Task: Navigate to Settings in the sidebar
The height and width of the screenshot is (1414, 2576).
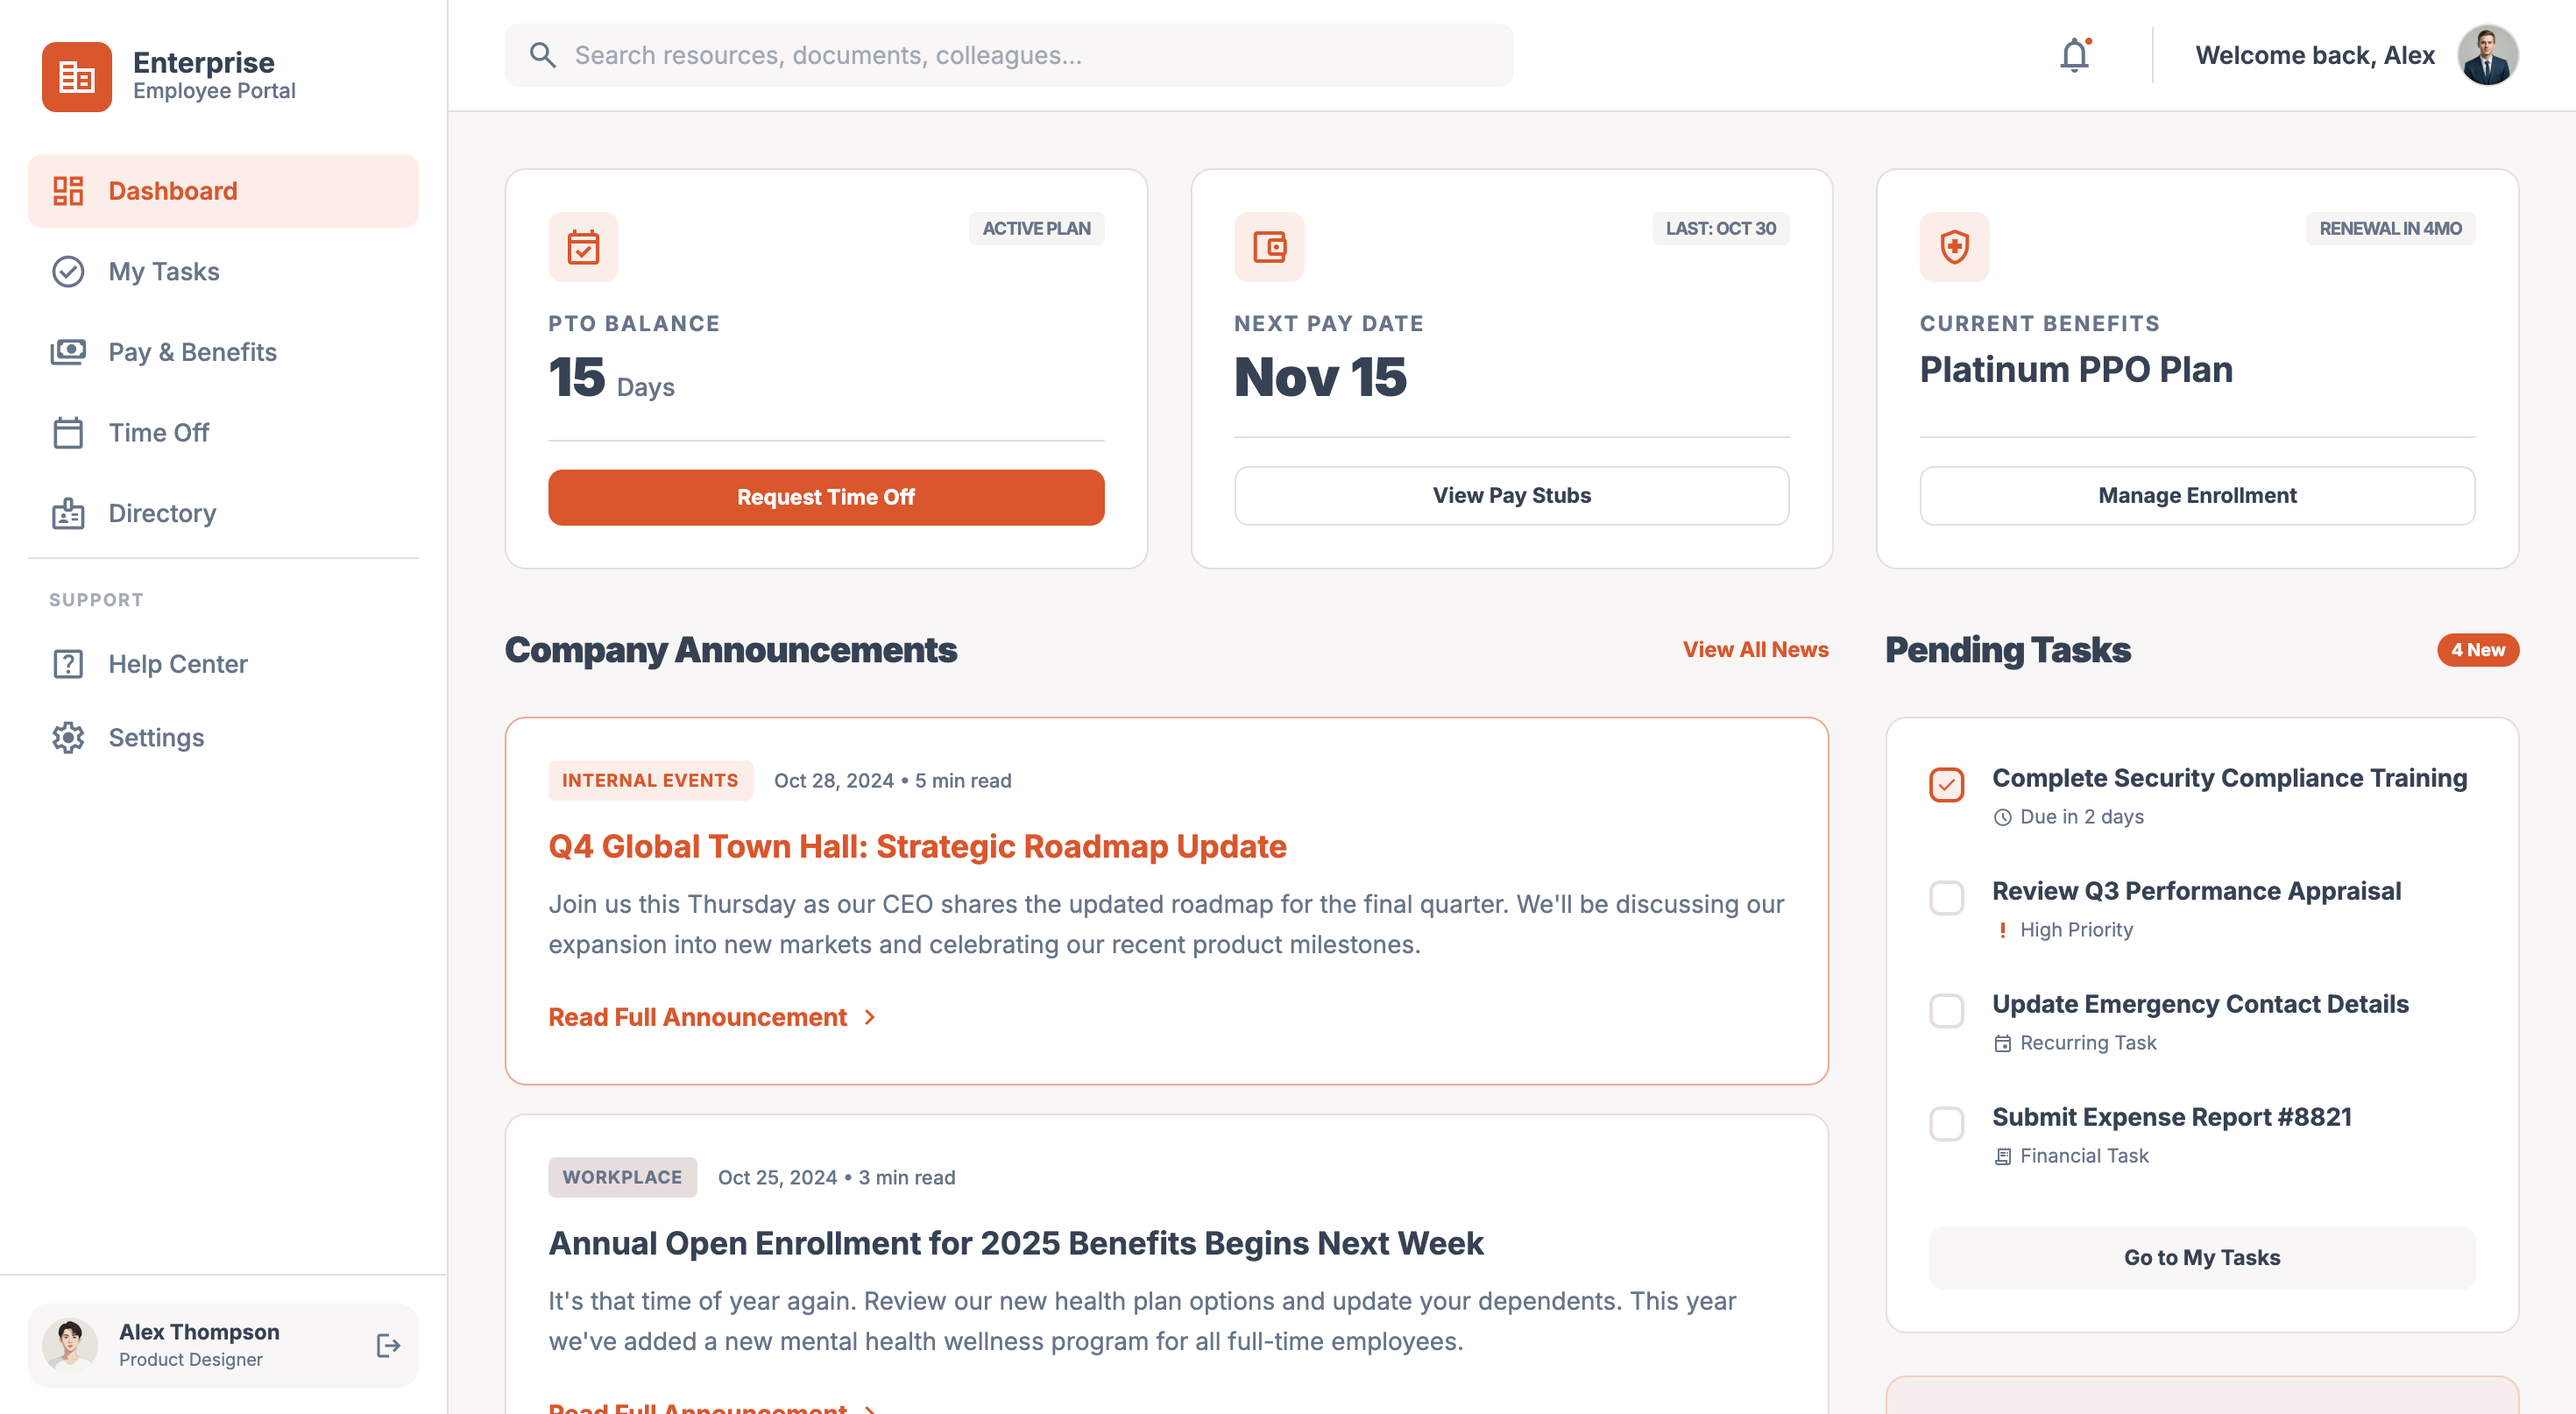Action: [x=156, y=737]
